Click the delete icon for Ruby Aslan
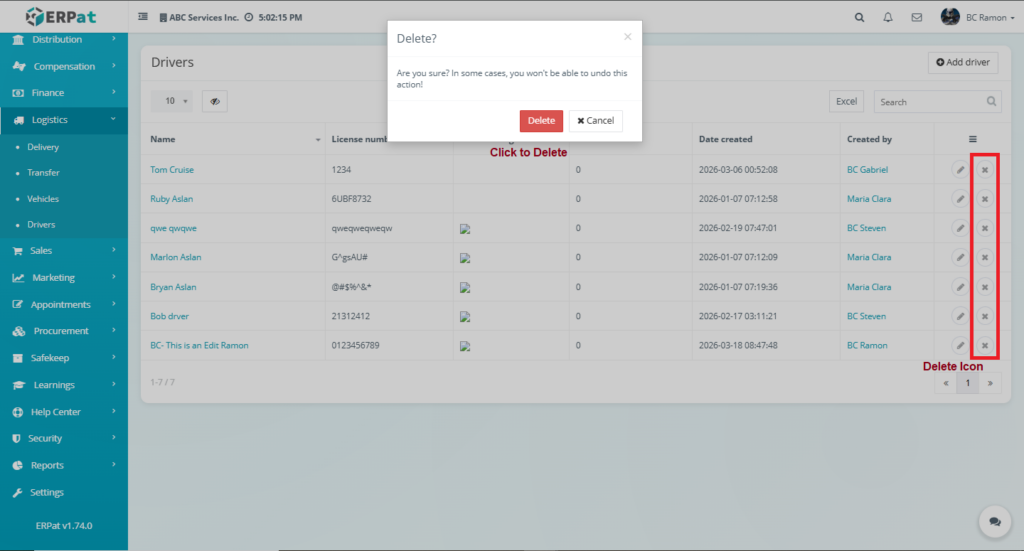Viewport: 1024px width, 551px height. pyautogui.click(x=985, y=199)
